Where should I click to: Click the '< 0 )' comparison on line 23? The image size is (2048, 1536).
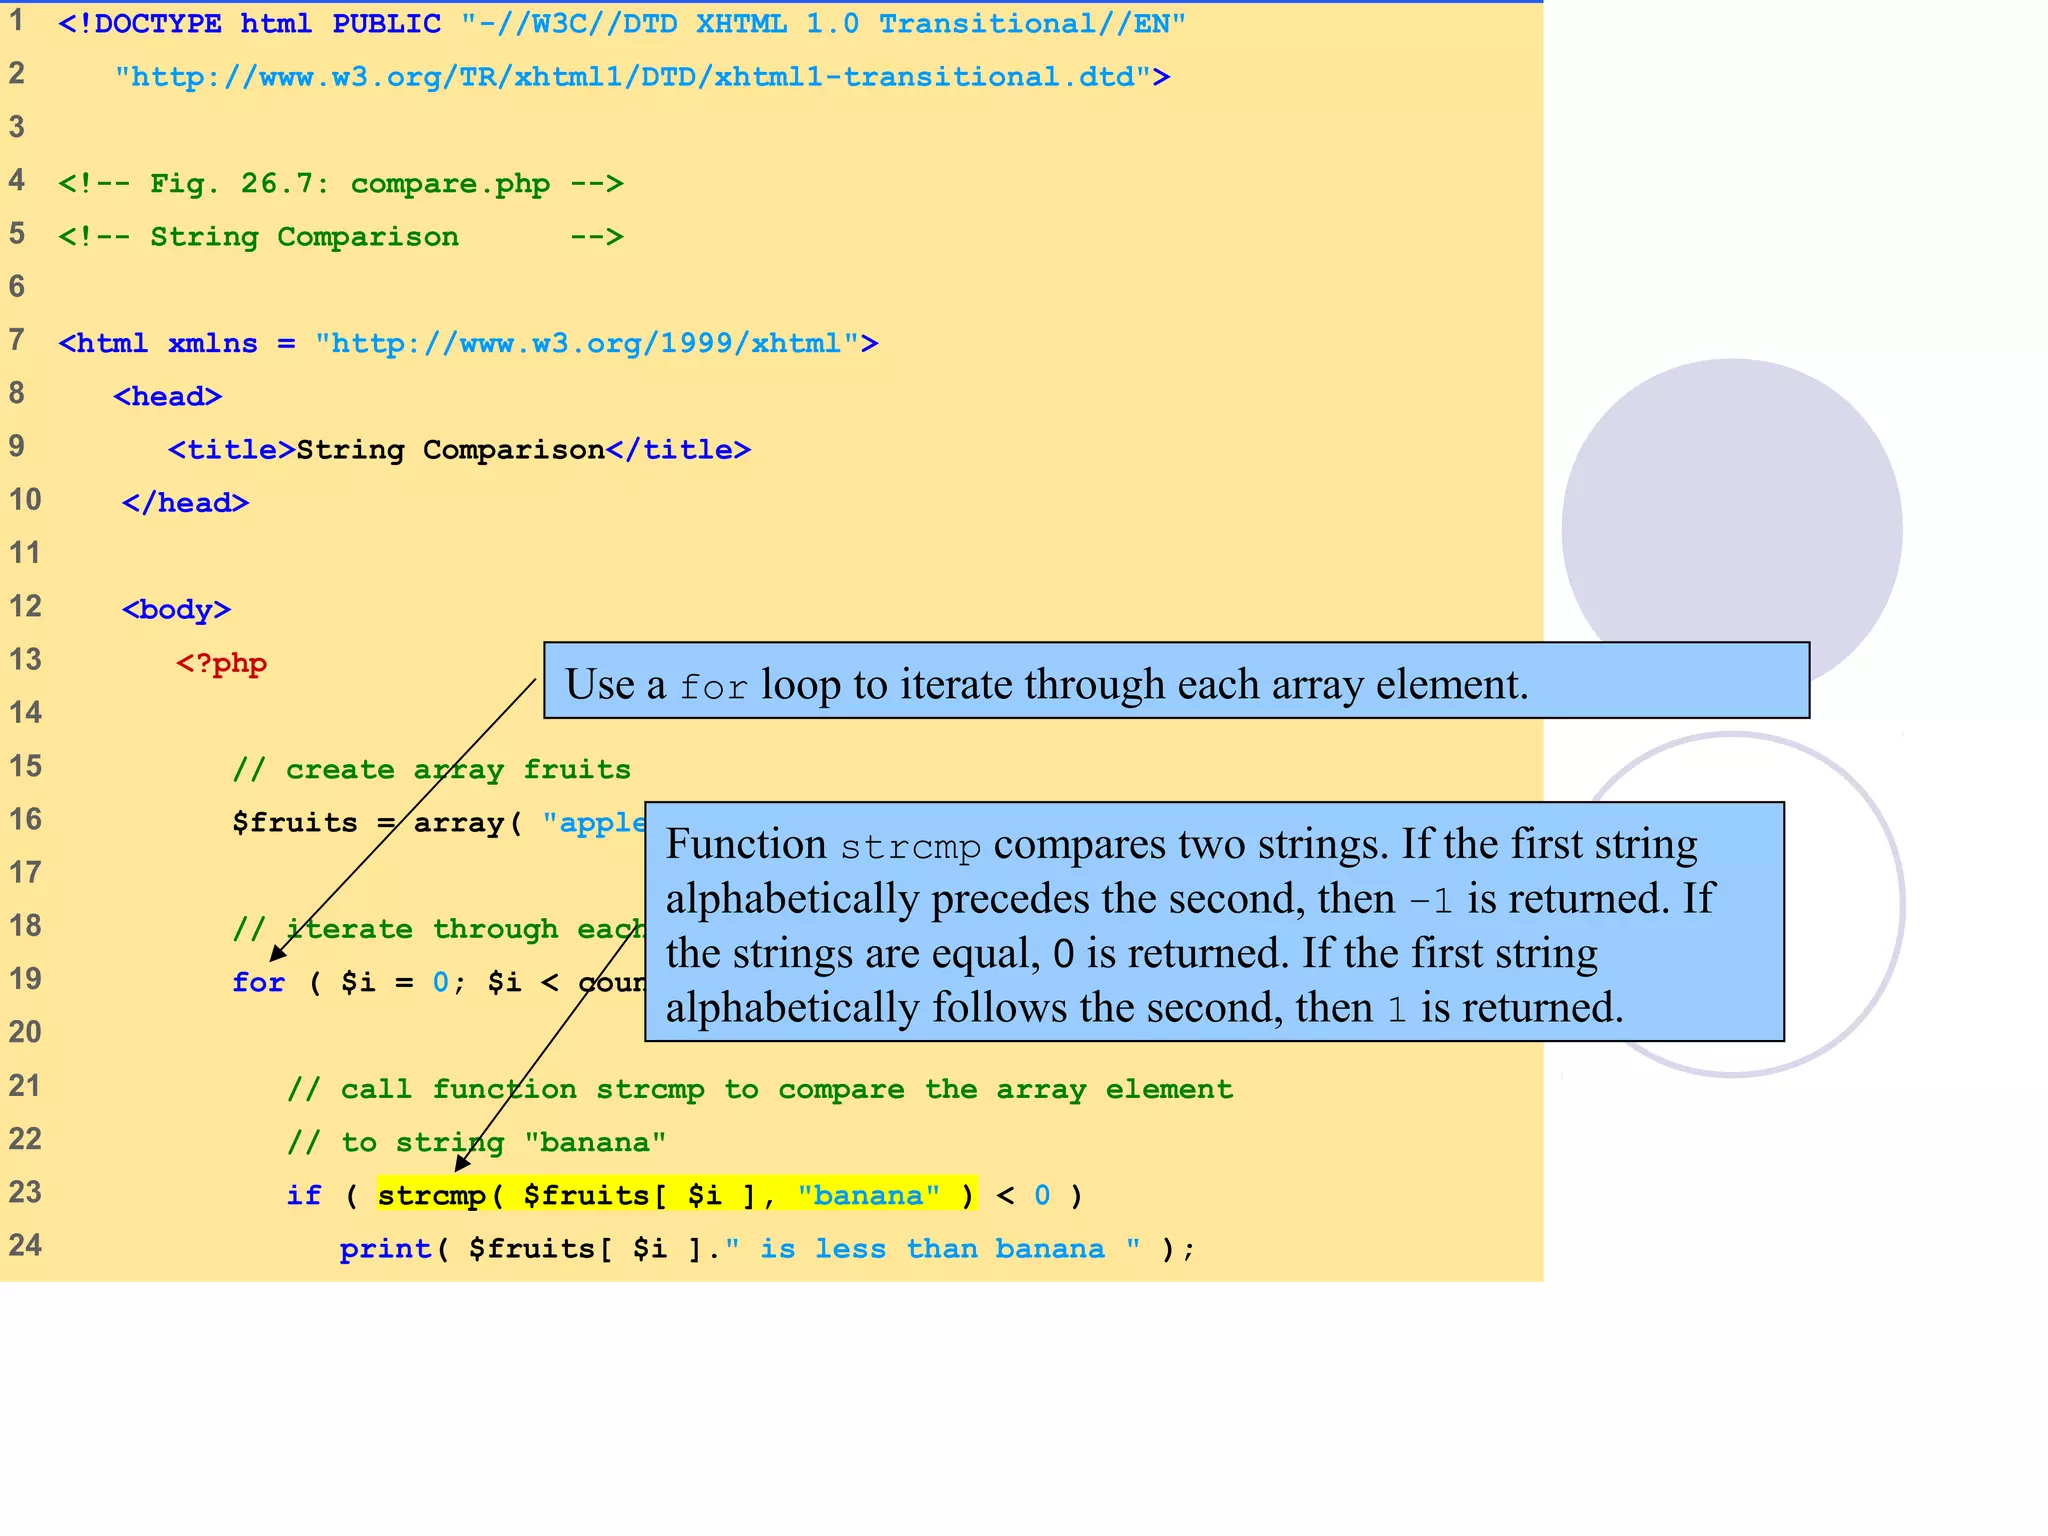tap(1040, 1196)
